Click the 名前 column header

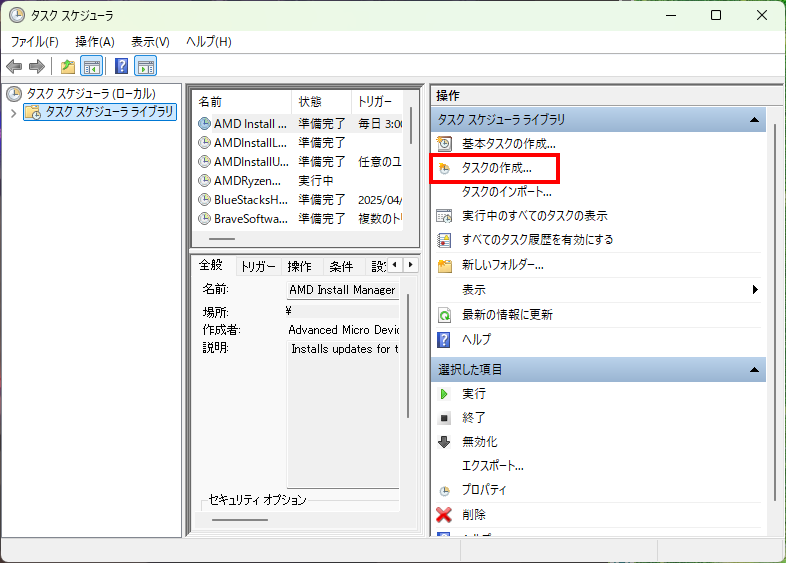(240, 102)
